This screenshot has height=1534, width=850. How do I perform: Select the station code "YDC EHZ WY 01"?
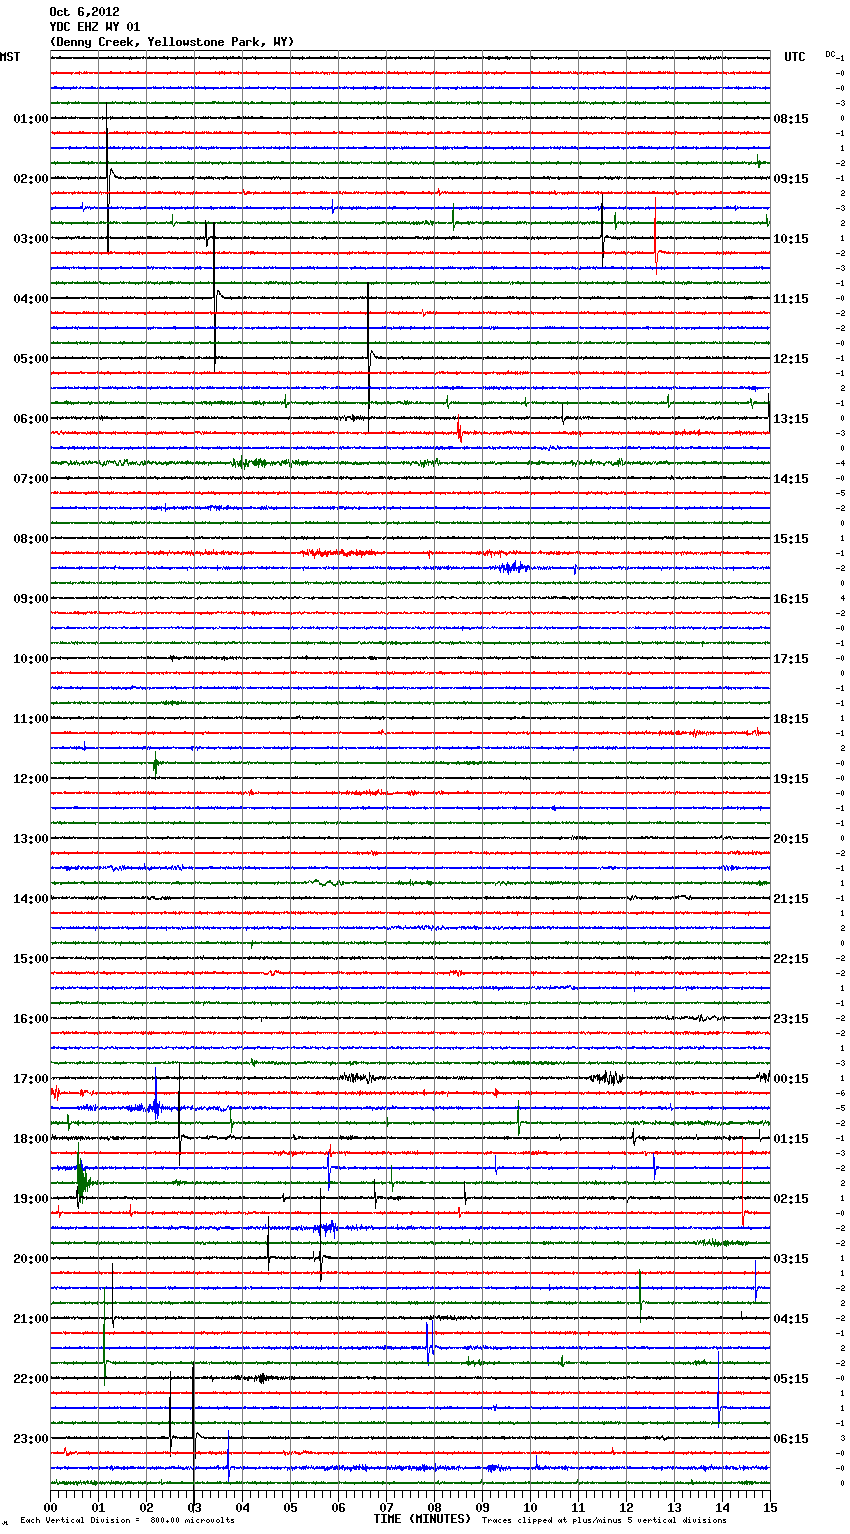click(x=95, y=27)
